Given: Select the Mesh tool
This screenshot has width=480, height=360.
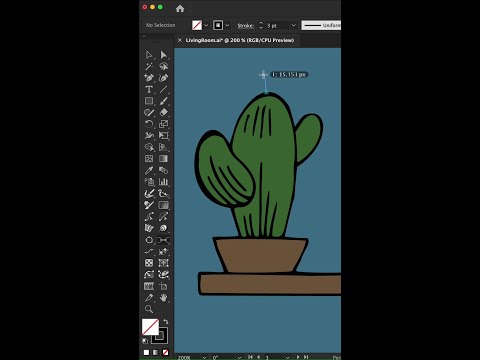Looking at the screenshot, I should (149, 159).
